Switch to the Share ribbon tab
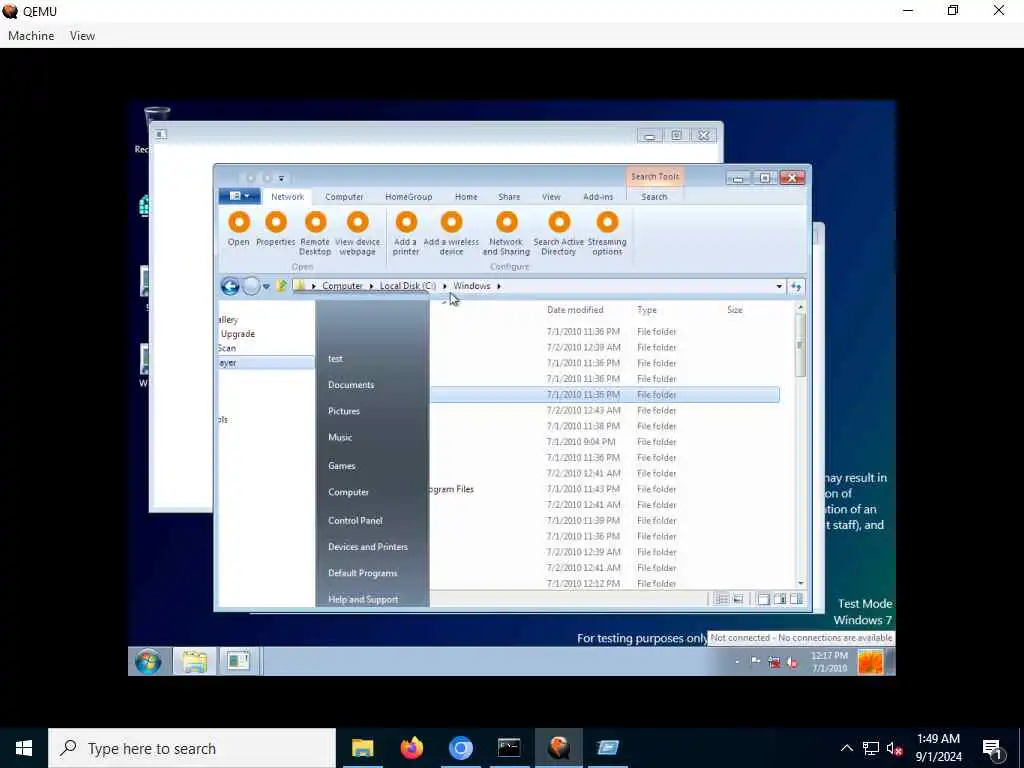The width and height of the screenshot is (1024, 768). [509, 197]
